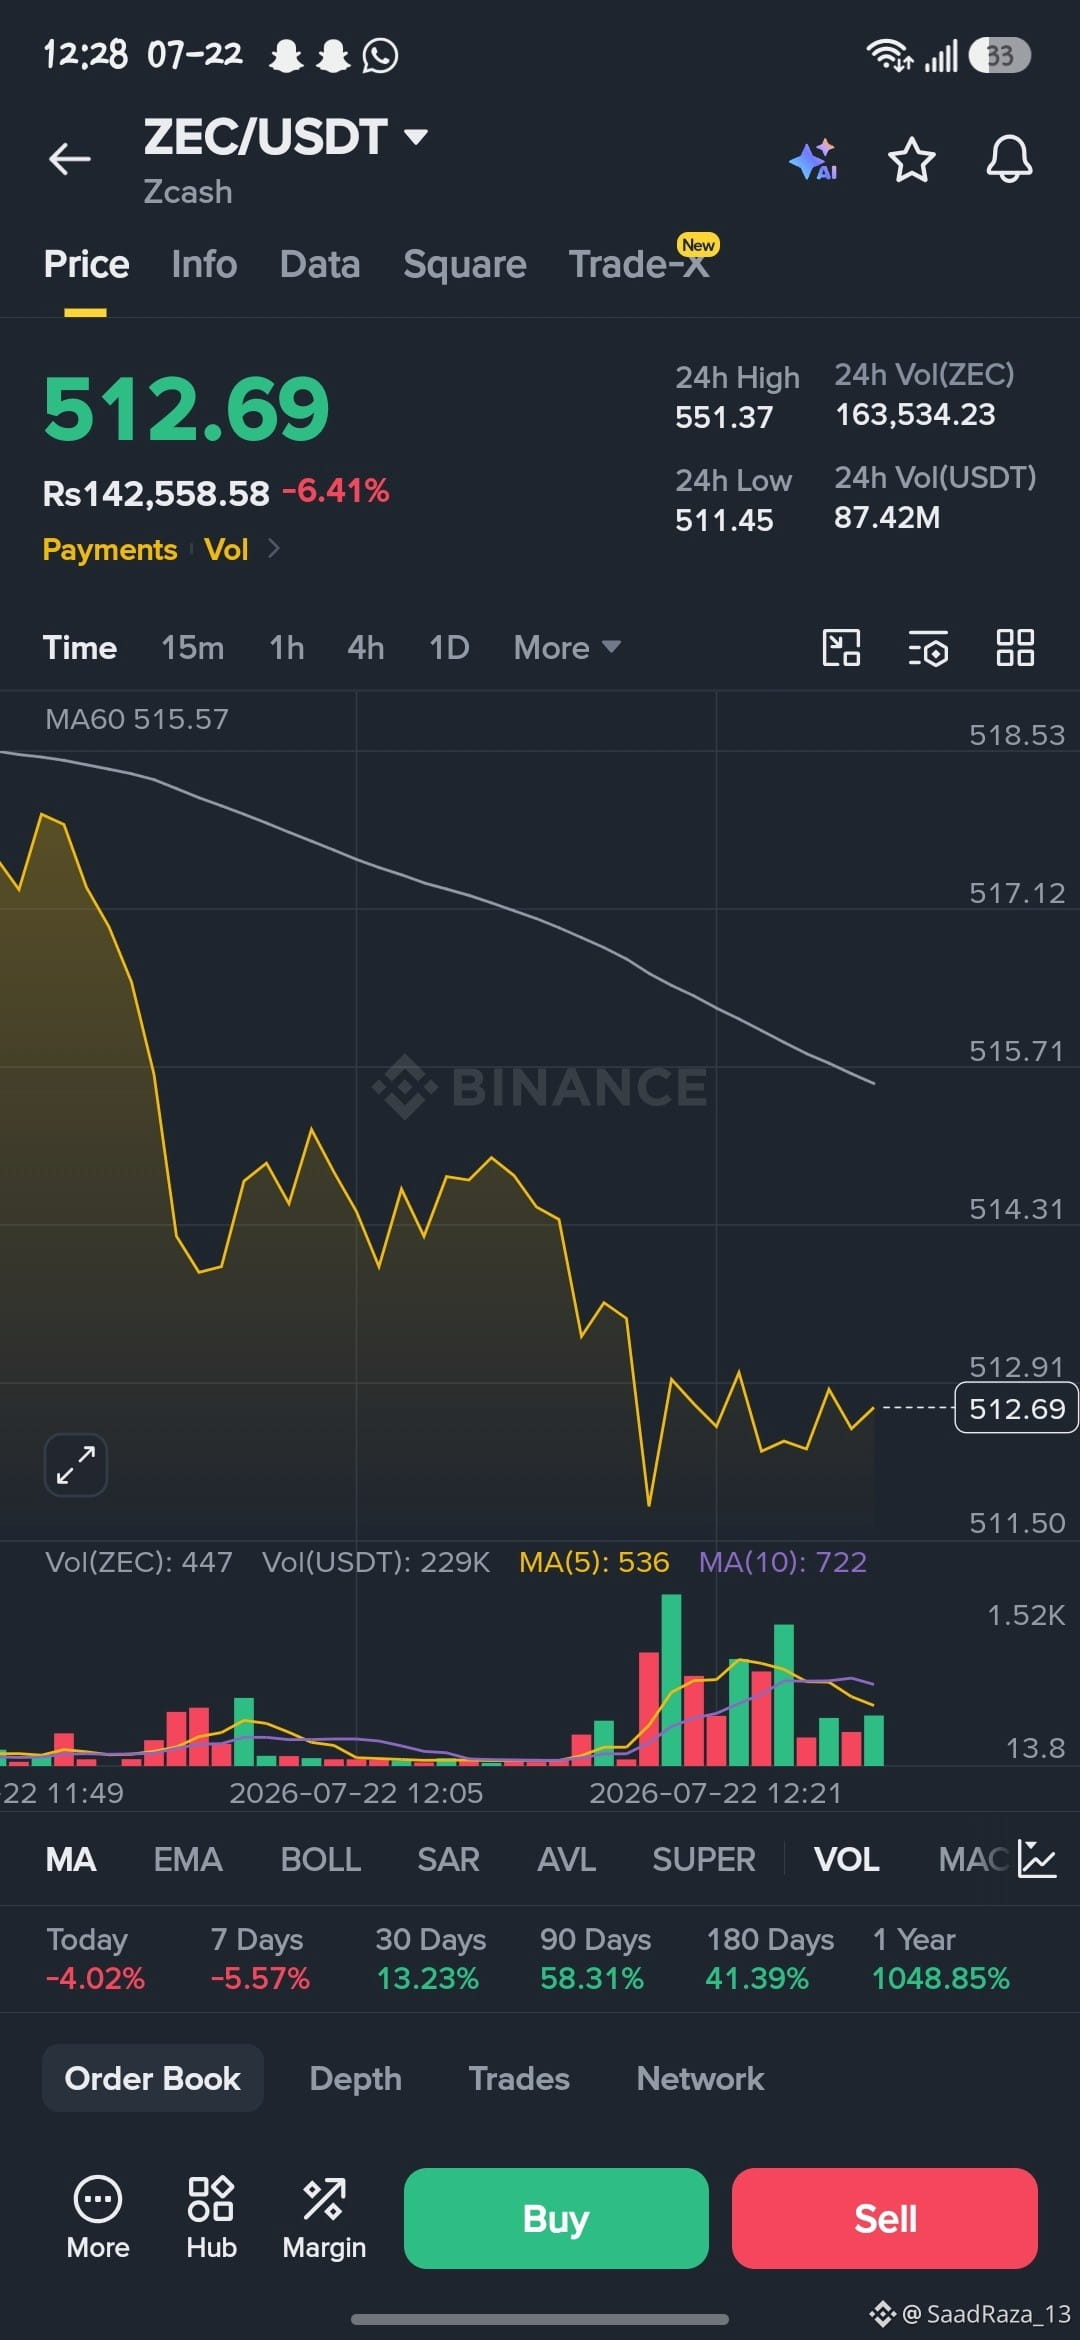This screenshot has width=1080, height=2340.
Task: Open the chart drawing tools icon
Action: pos(841,648)
